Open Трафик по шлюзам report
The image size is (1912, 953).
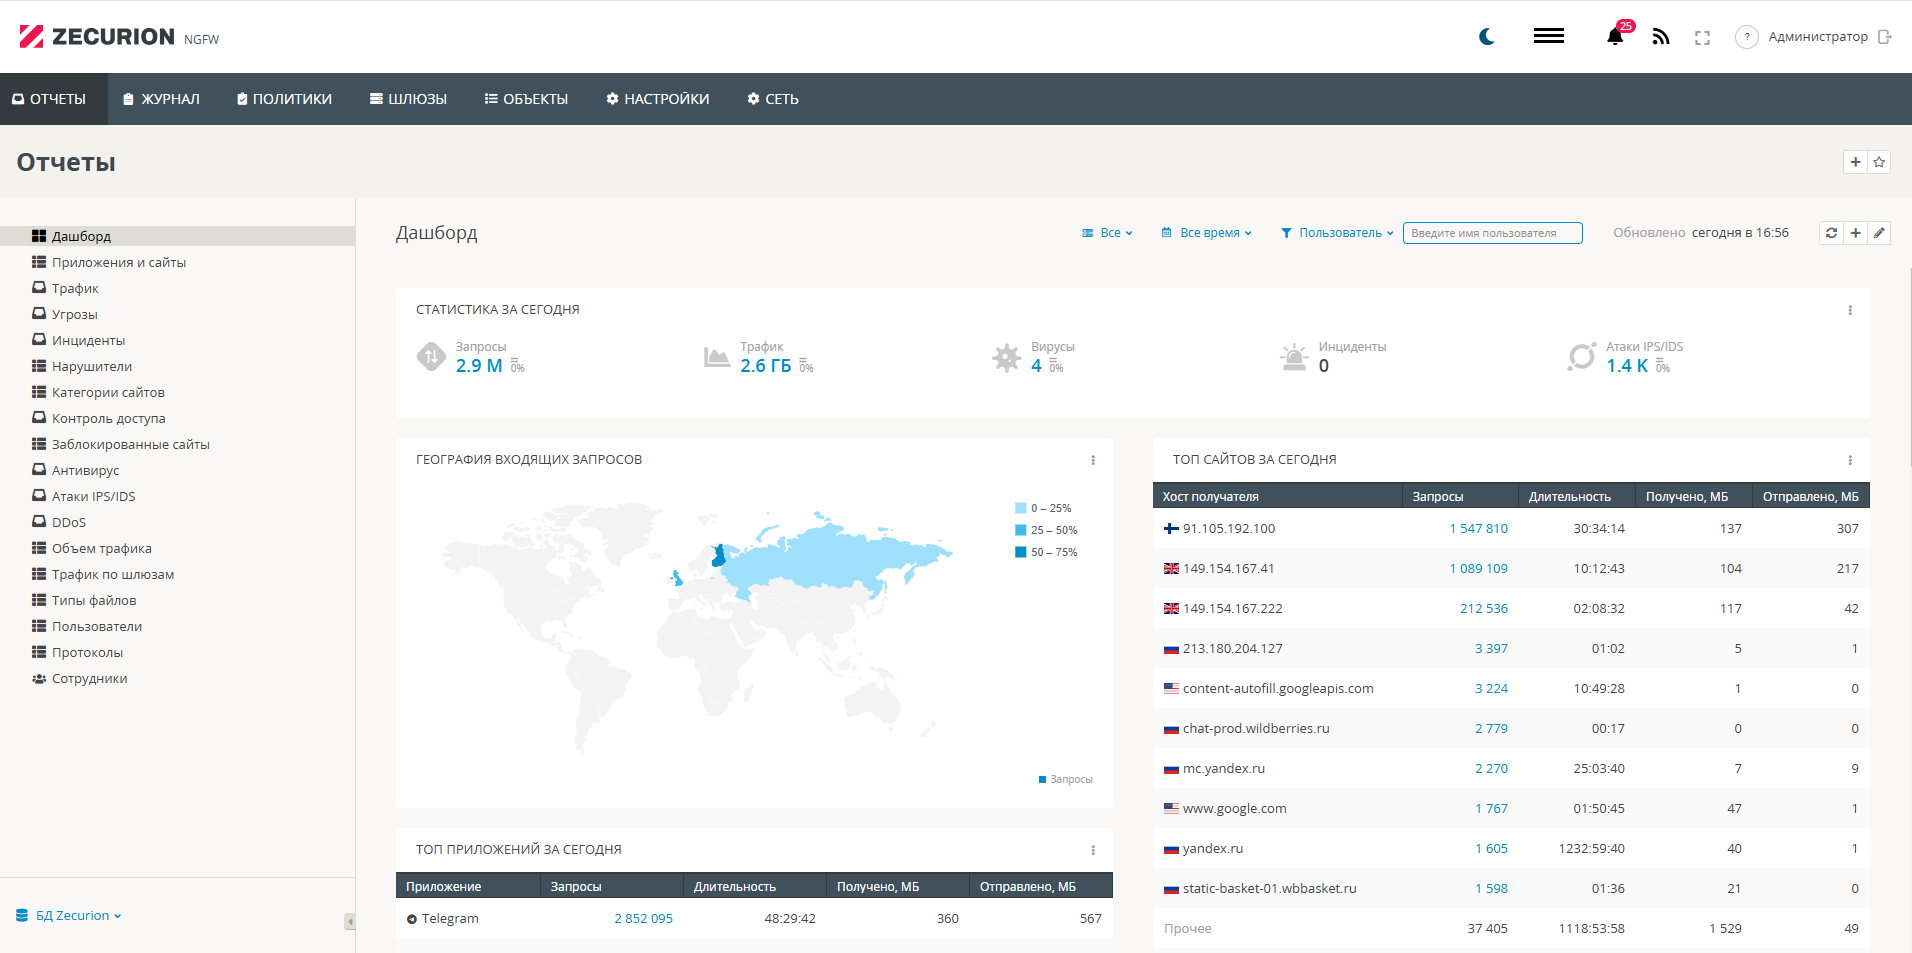click(112, 574)
